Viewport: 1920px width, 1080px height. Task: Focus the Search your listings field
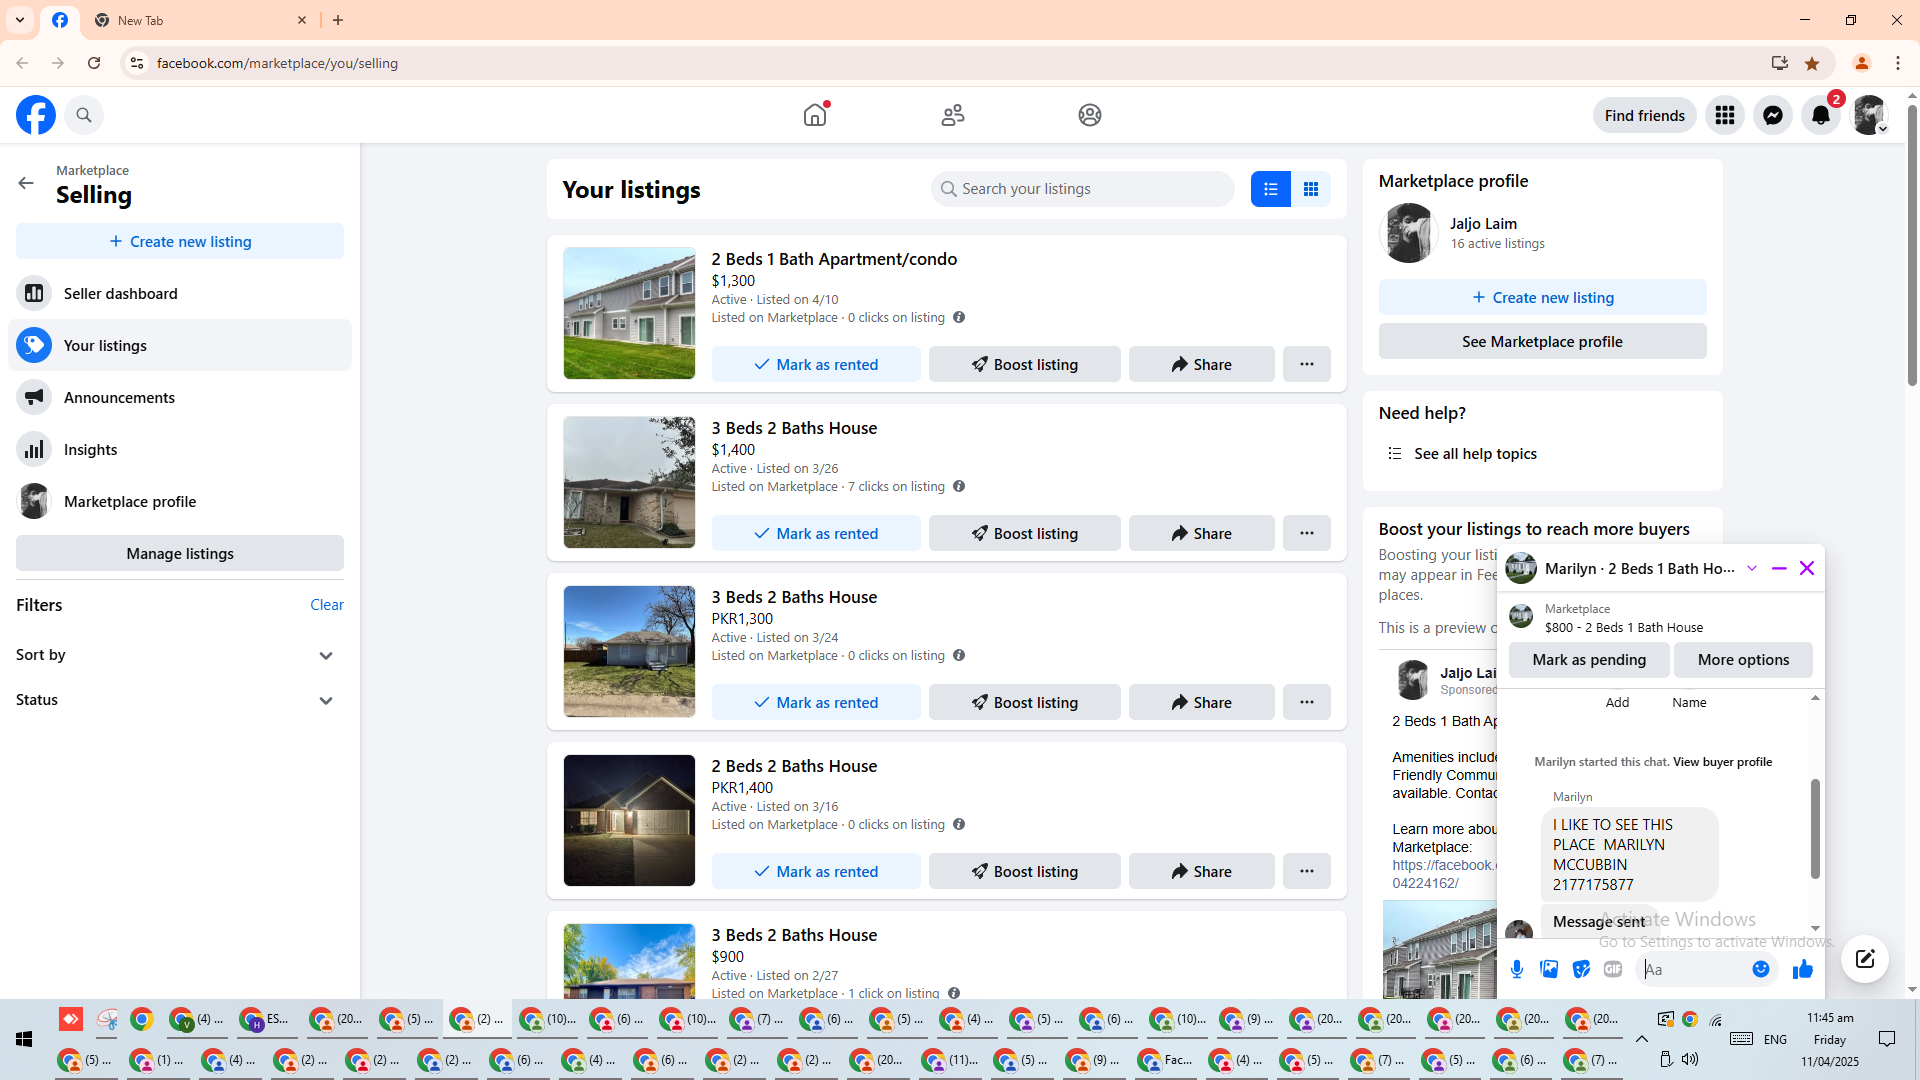pyautogui.click(x=1083, y=189)
